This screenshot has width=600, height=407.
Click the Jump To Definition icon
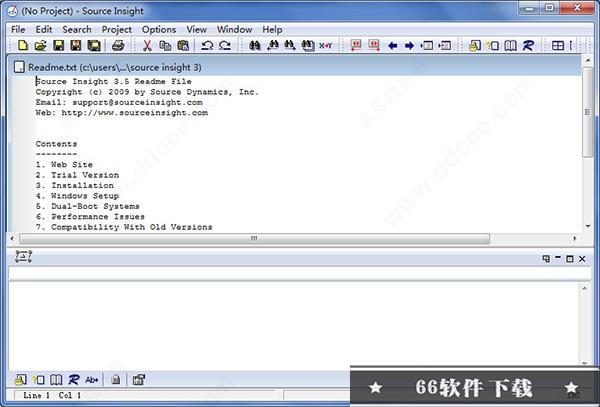(427, 46)
